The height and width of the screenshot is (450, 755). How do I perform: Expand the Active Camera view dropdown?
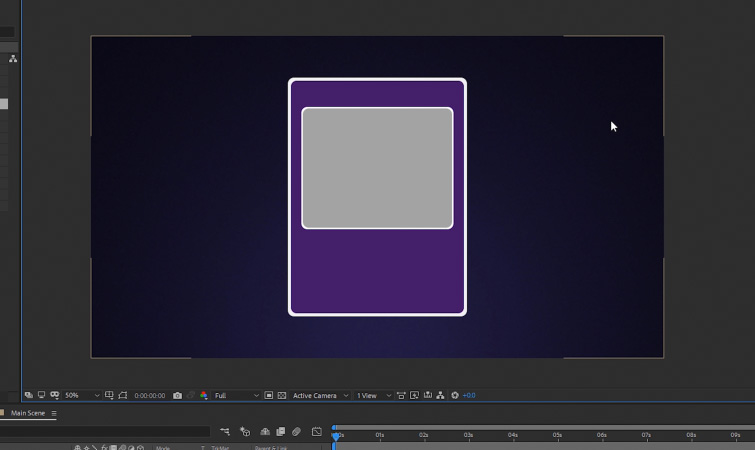point(320,396)
